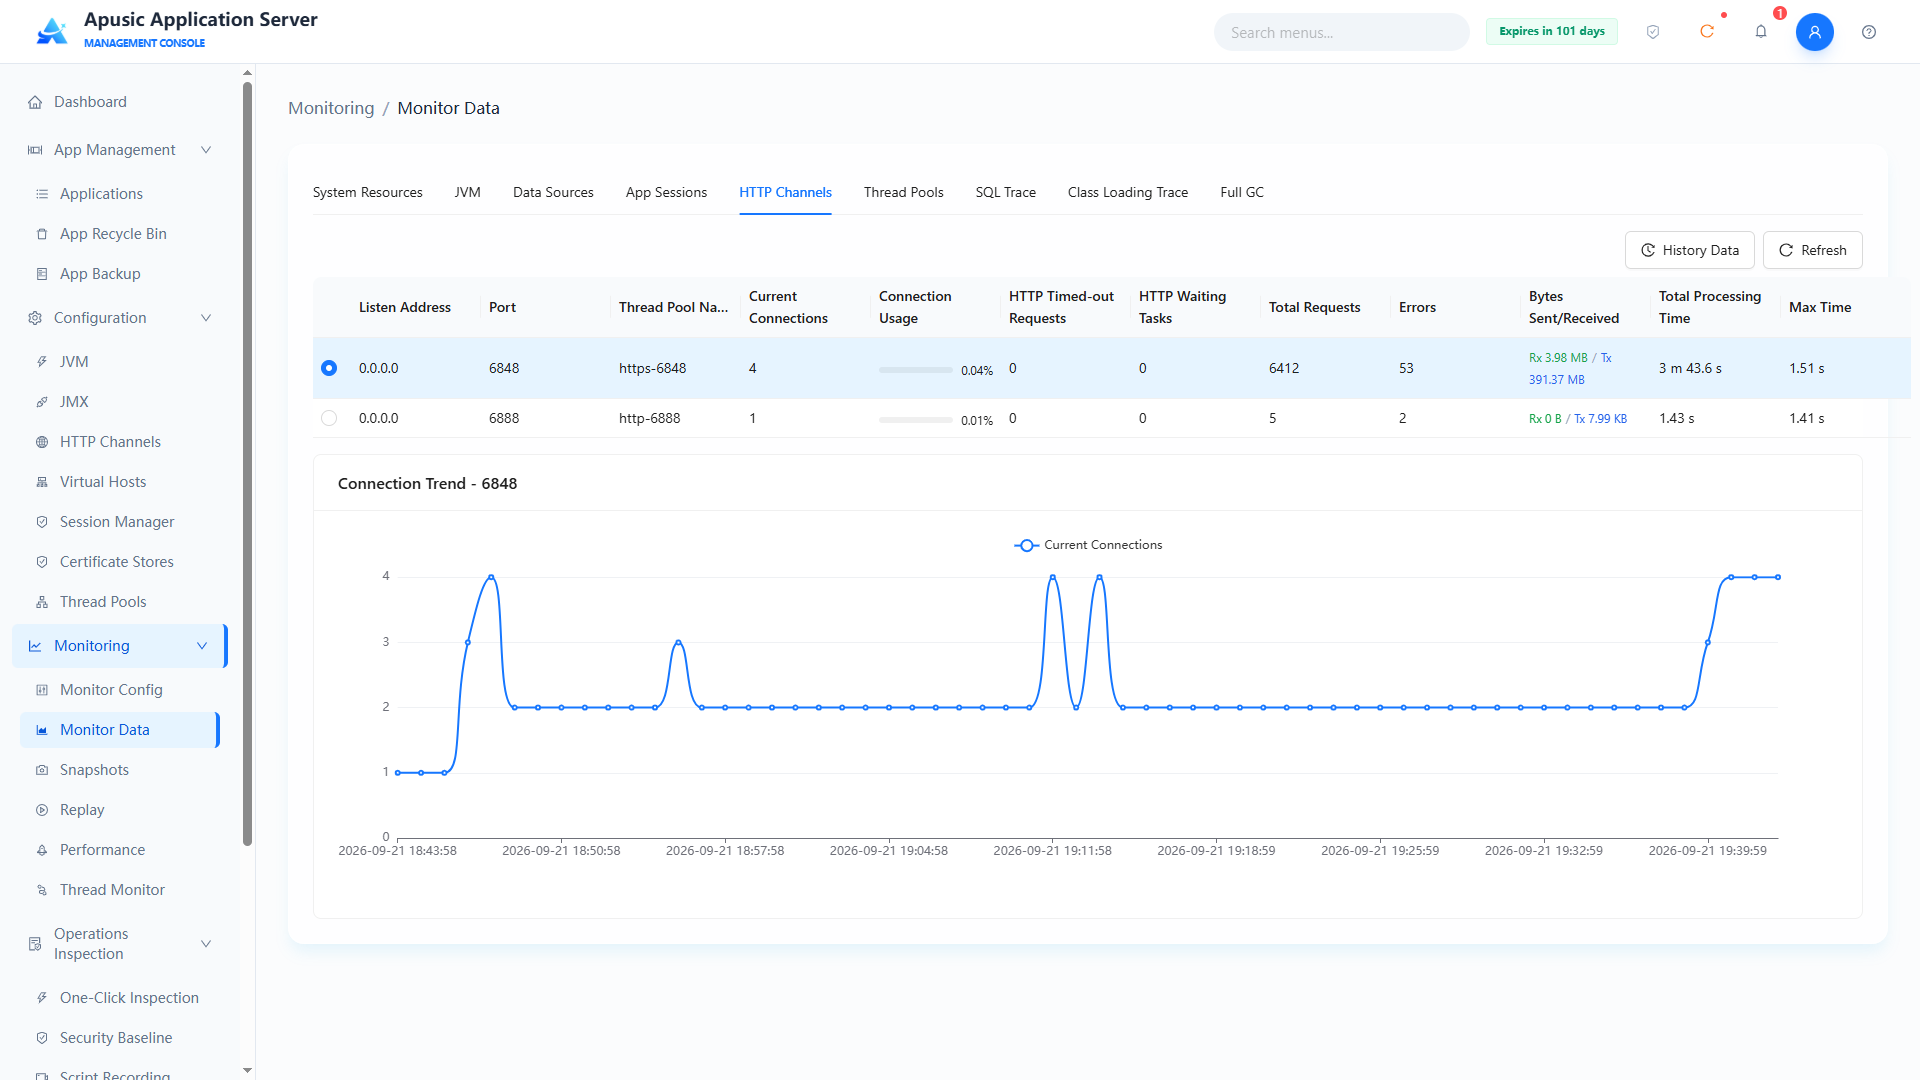The width and height of the screenshot is (1920, 1080).
Task: Toggle the Current Connections legend series
Action: pos(1088,545)
